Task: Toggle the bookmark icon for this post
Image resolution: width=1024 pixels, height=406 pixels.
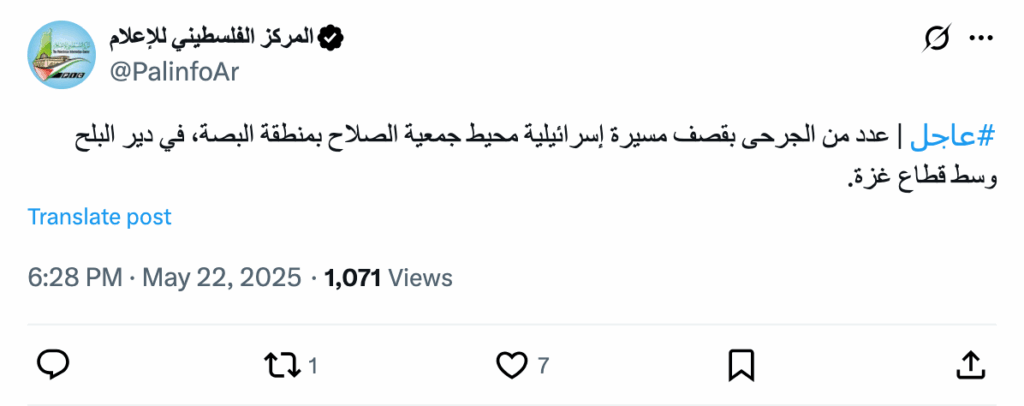Action: (x=741, y=365)
